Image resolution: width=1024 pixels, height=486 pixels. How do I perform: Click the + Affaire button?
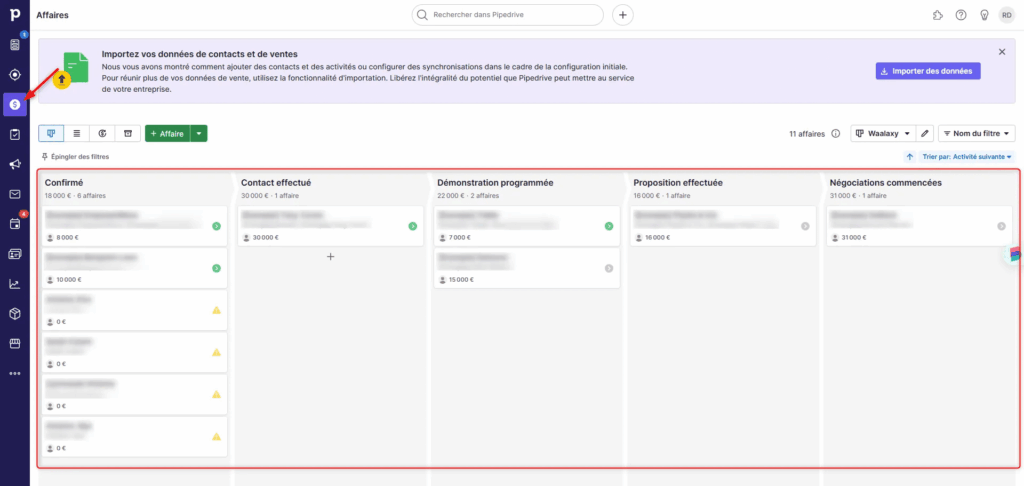tap(167, 133)
